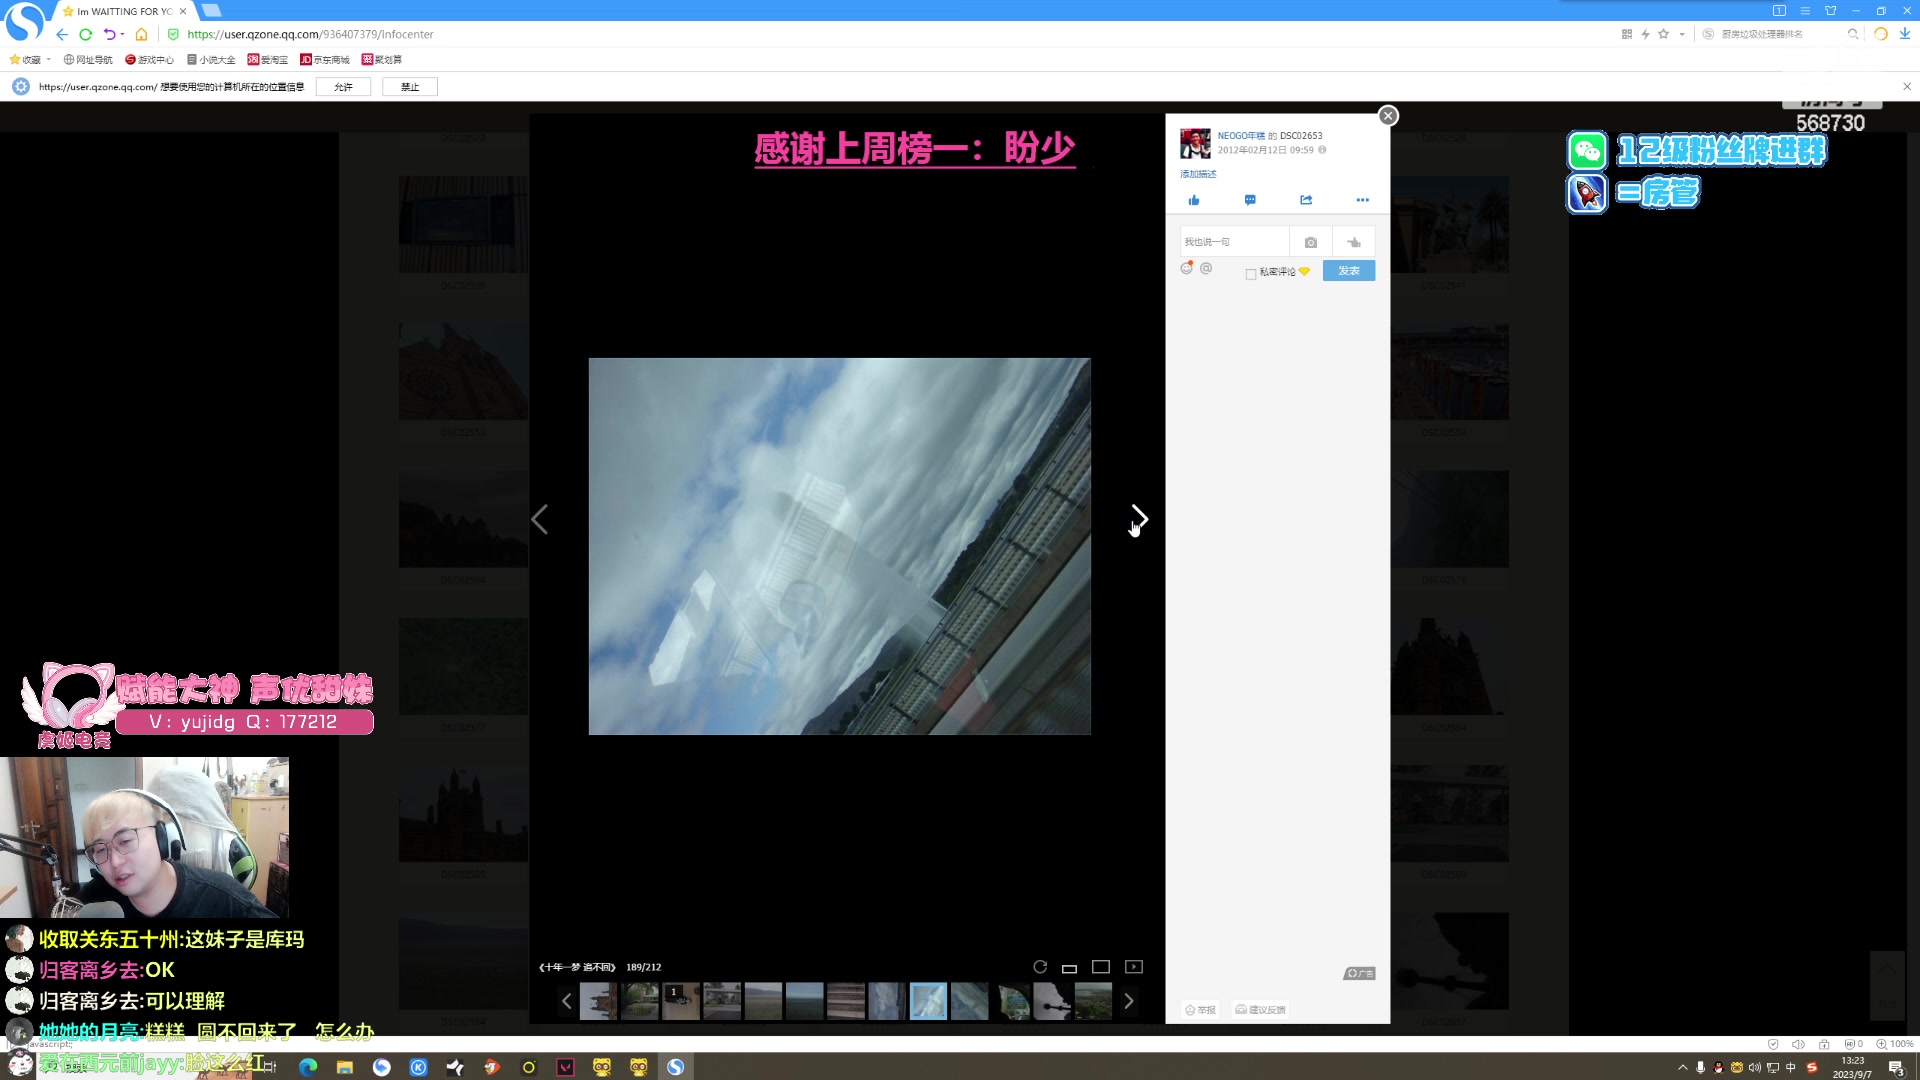Dismiss the location permission bar
Screen dimensions: 1920x1080
(x=1907, y=87)
